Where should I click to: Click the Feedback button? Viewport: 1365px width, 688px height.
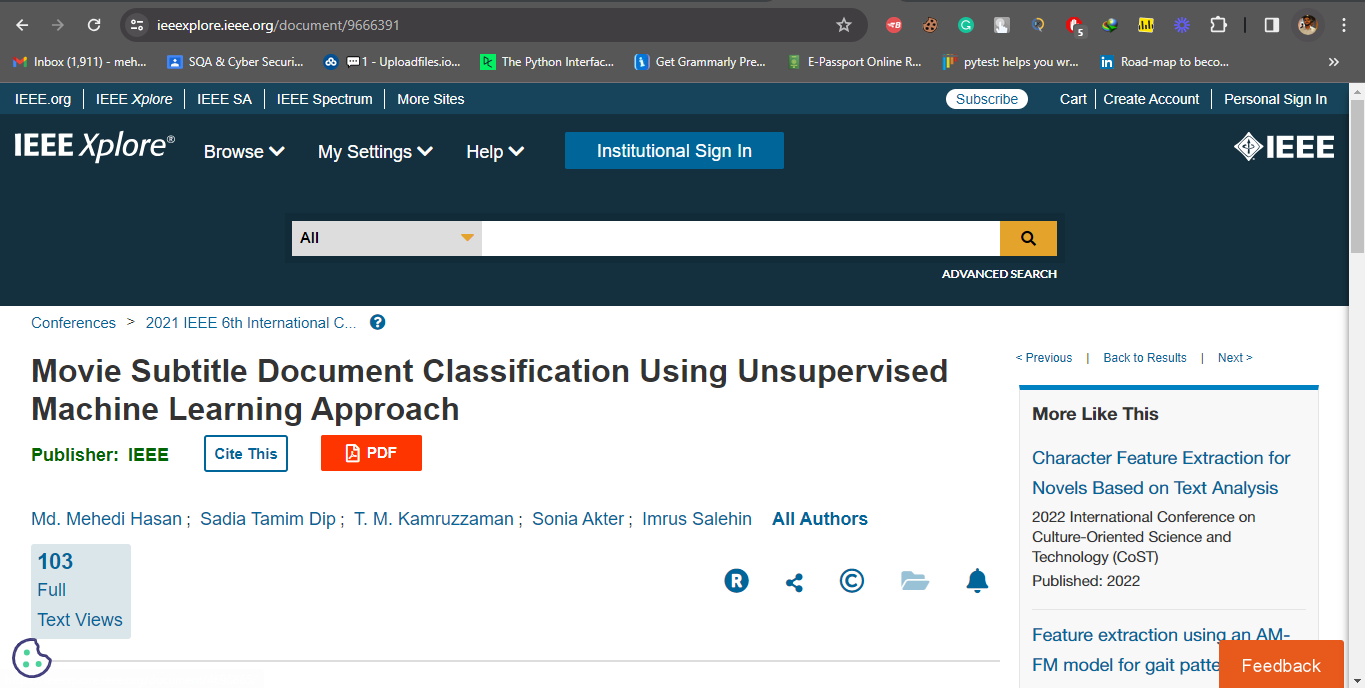(x=1281, y=665)
